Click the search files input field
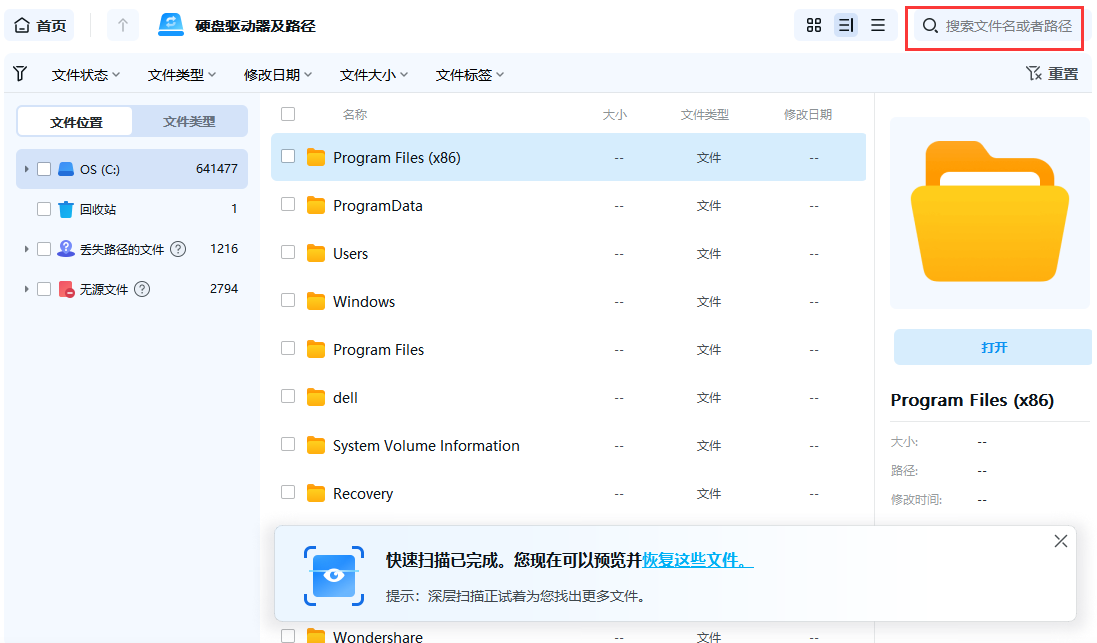 994,29
